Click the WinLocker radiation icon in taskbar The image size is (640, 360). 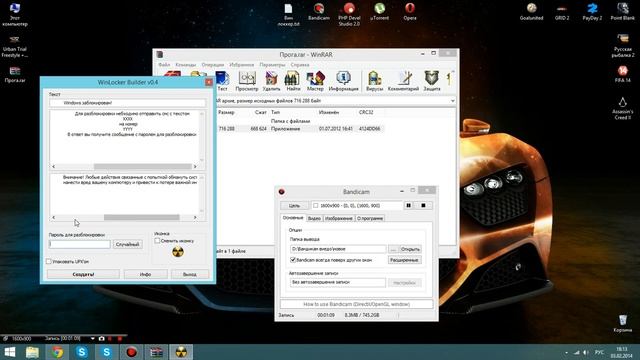(x=181, y=352)
